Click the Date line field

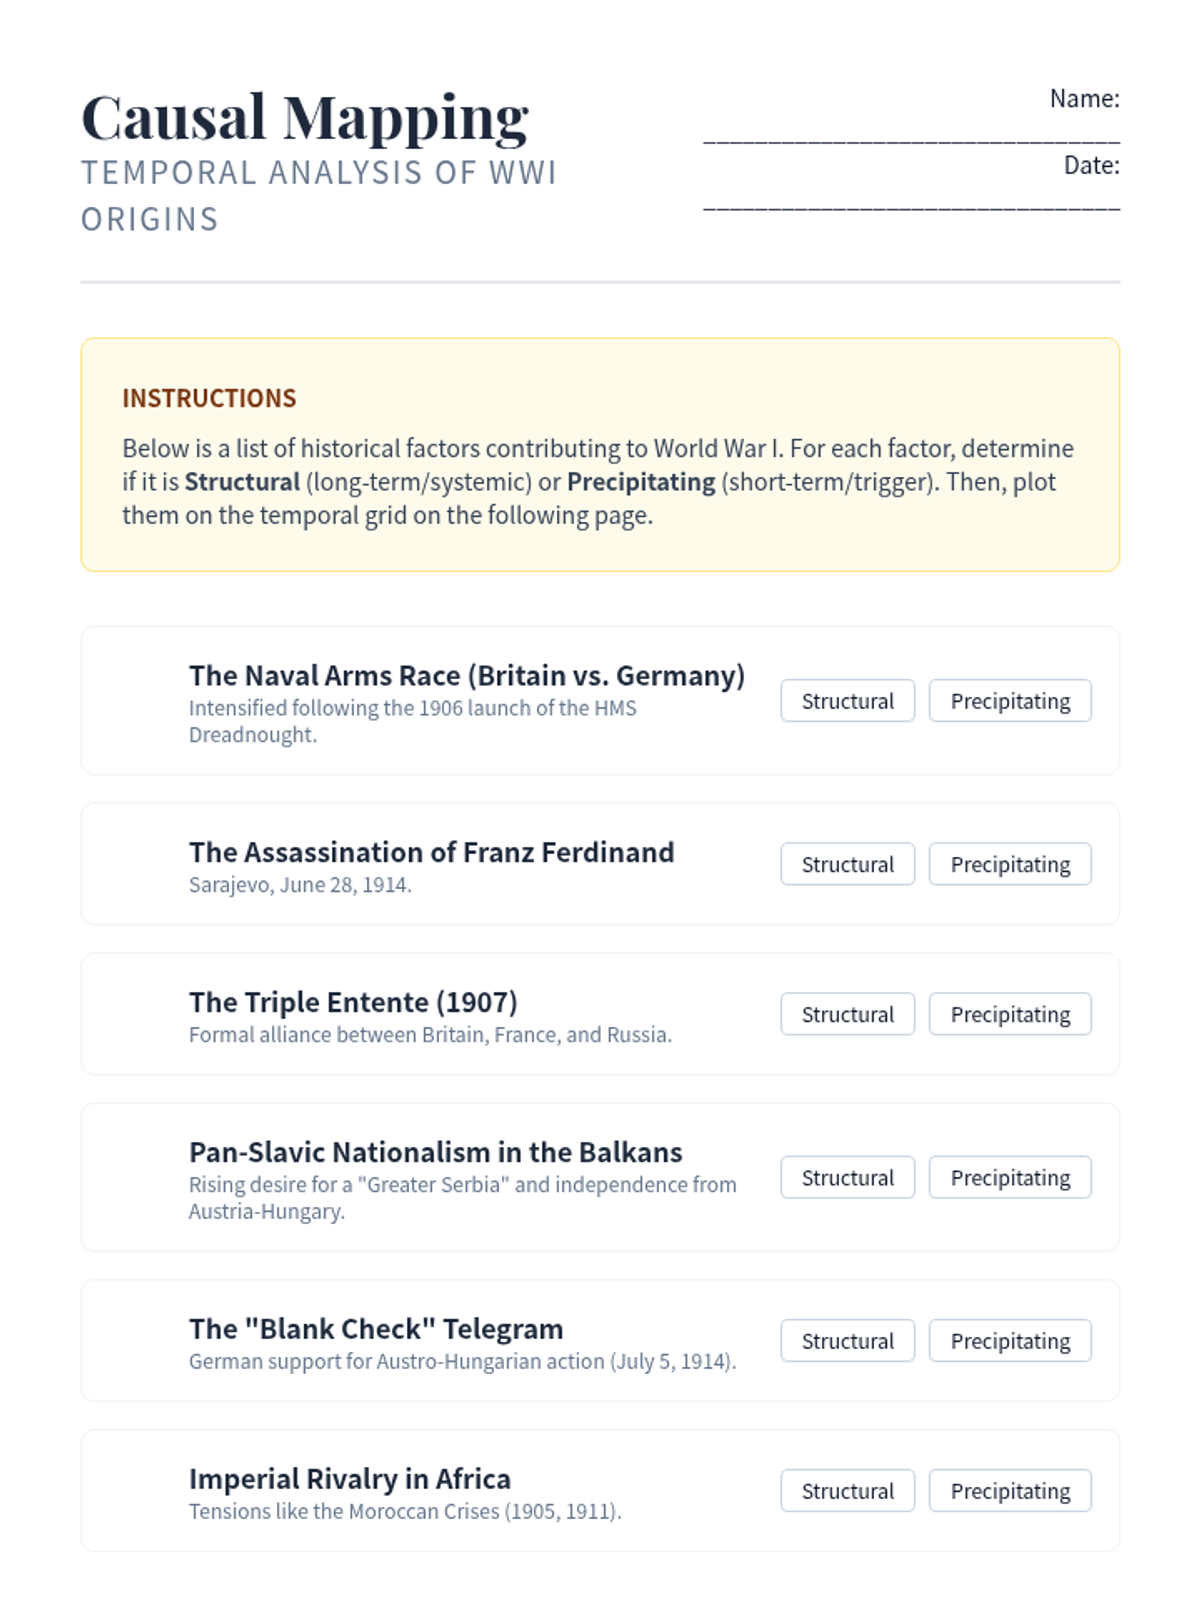tap(910, 201)
